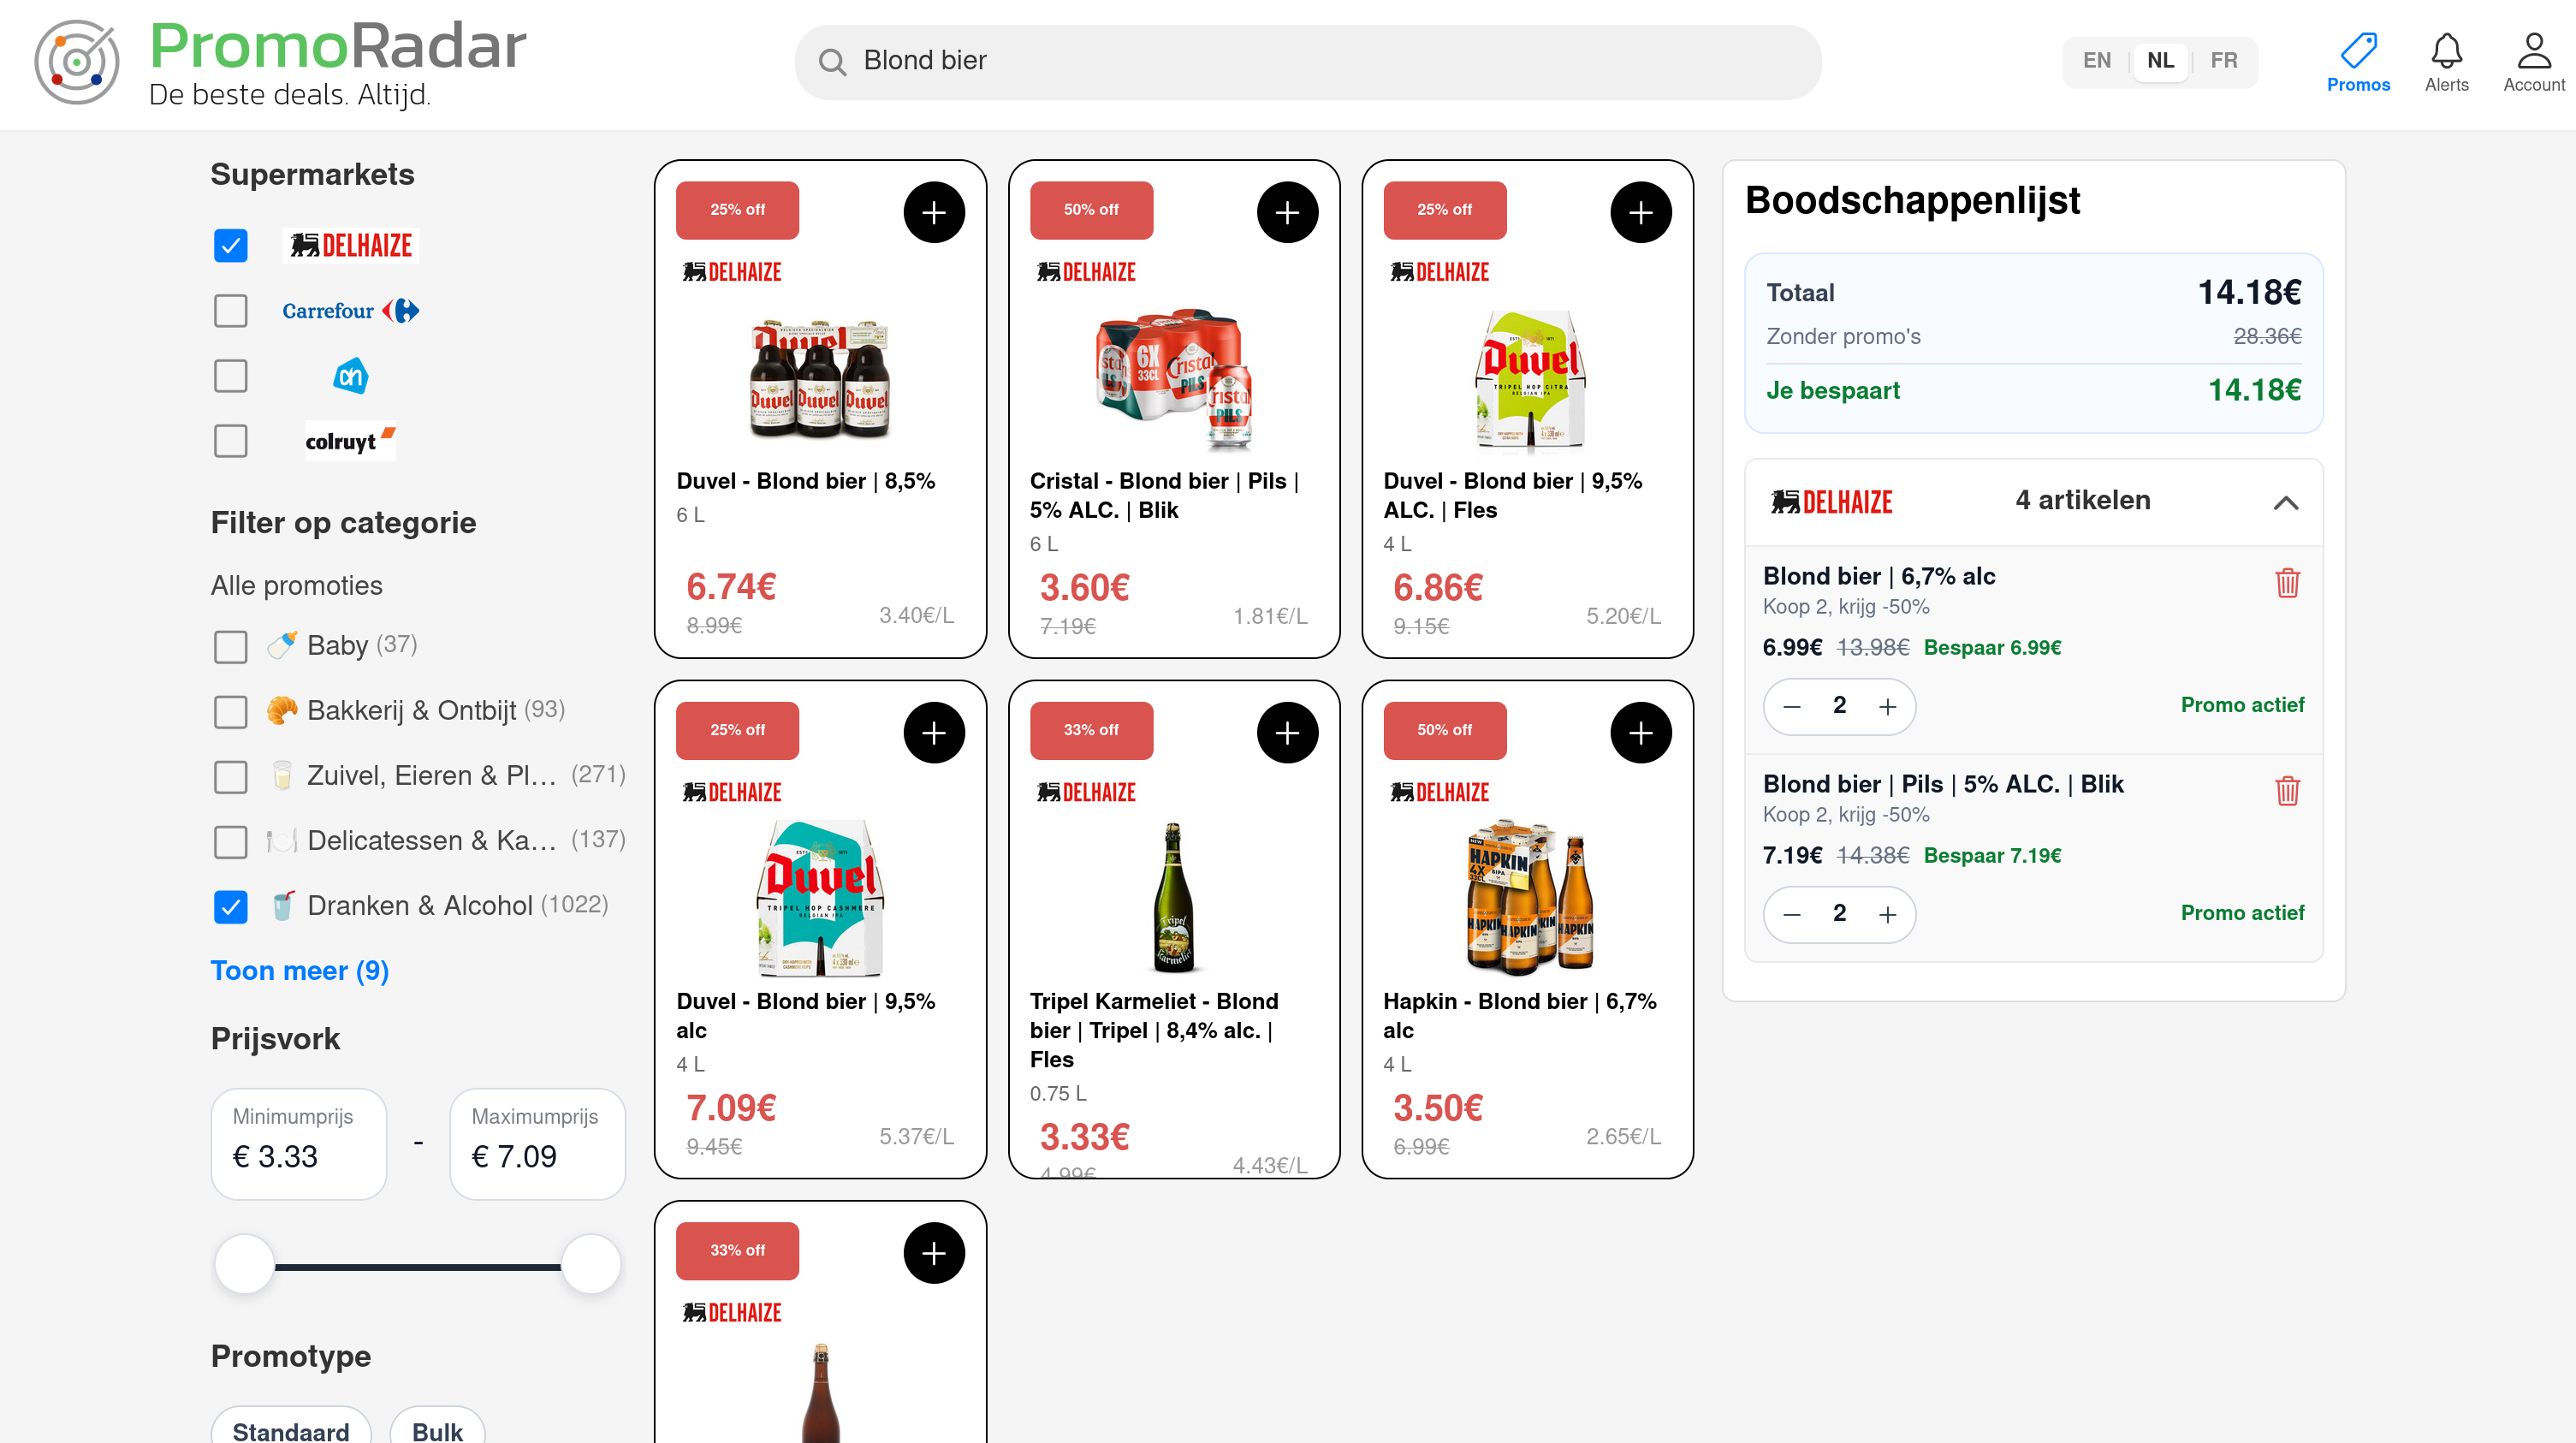
Task: Collapse the Delhaize 4 artikelen section
Action: tap(2288, 502)
